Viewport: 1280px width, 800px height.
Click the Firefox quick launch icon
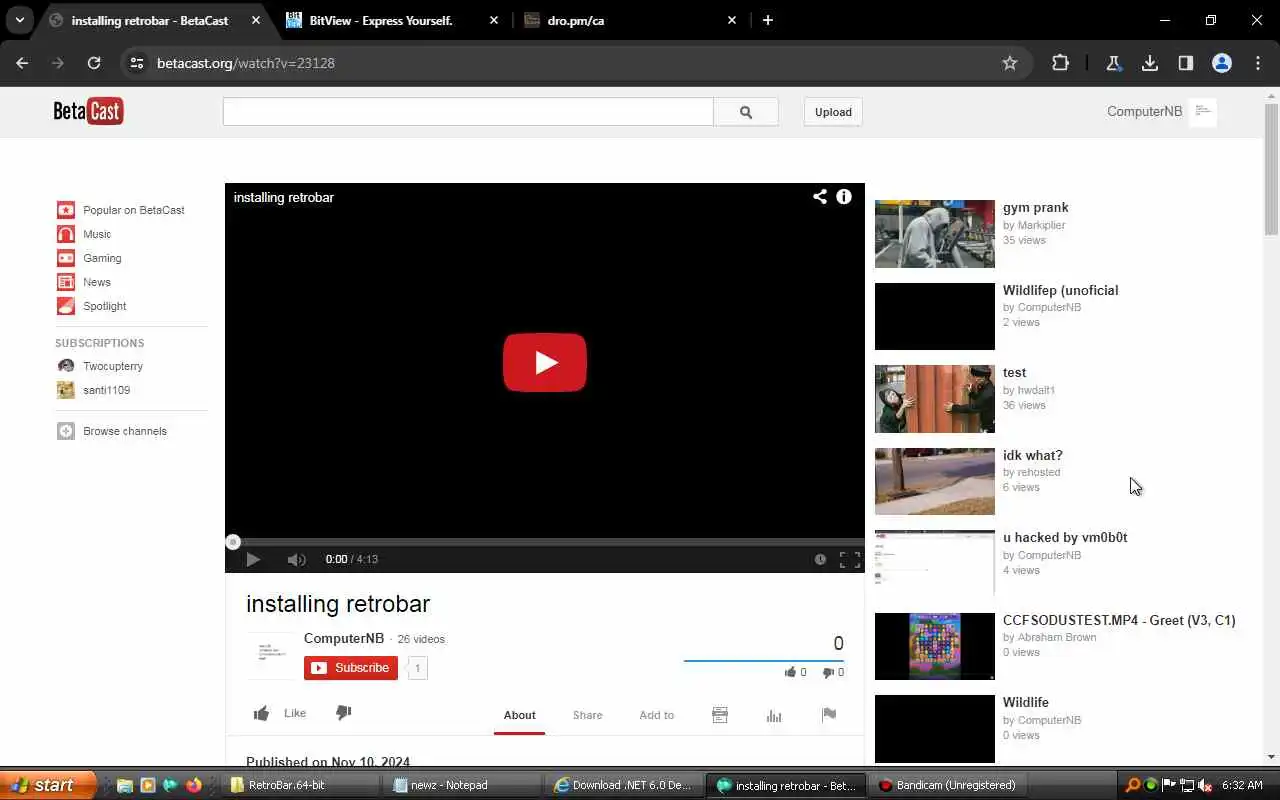pos(194,785)
